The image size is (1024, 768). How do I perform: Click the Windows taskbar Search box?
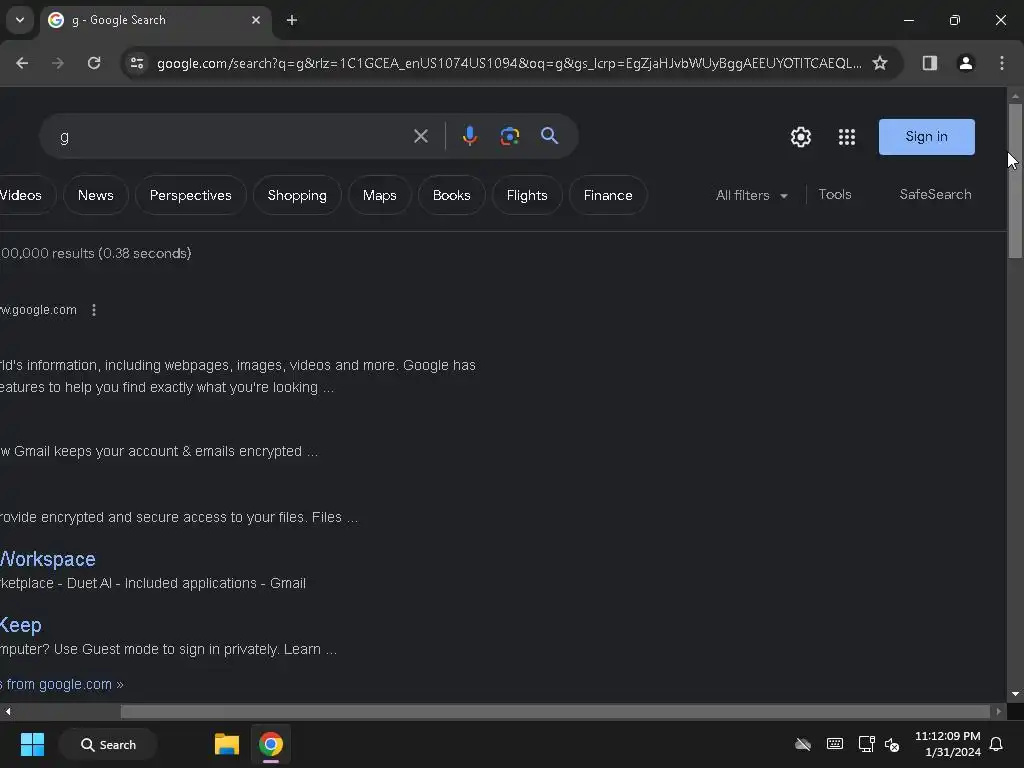click(108, 744)
